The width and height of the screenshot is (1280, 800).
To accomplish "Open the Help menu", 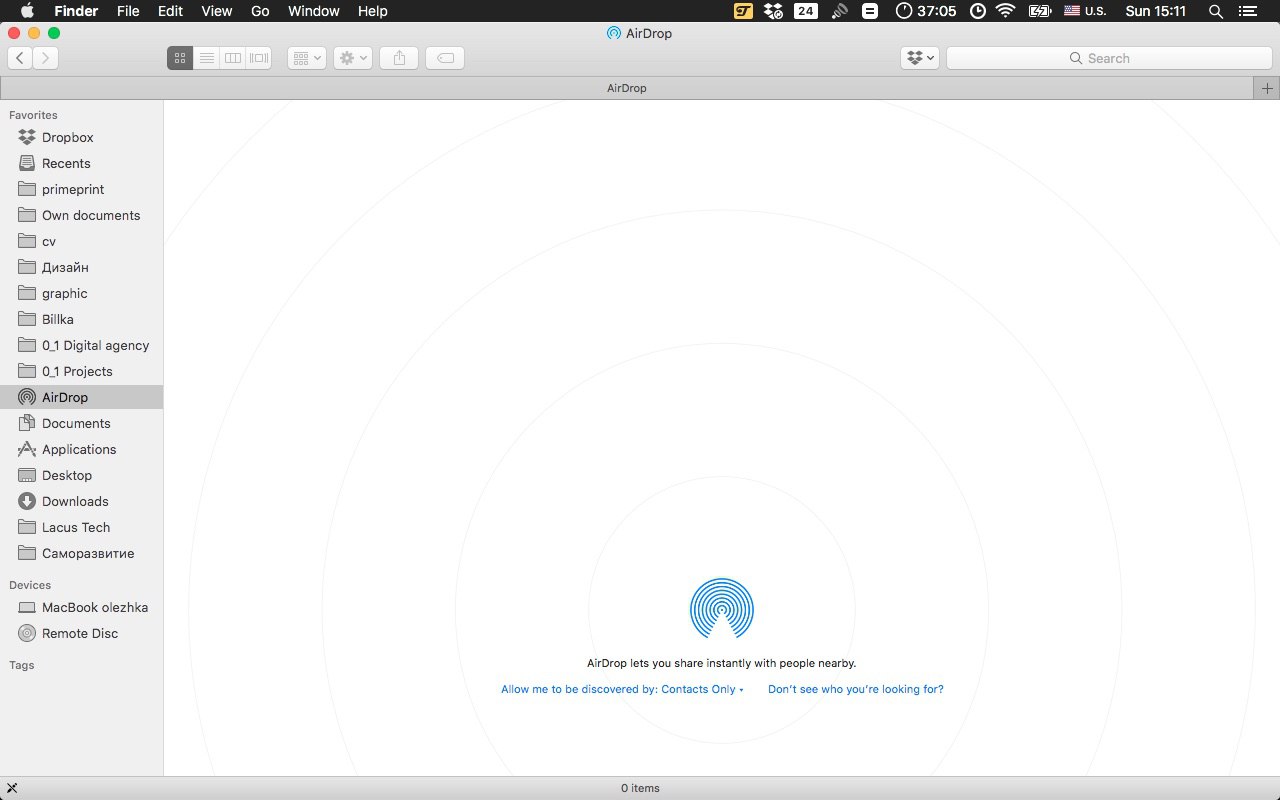I will [372, 11].
